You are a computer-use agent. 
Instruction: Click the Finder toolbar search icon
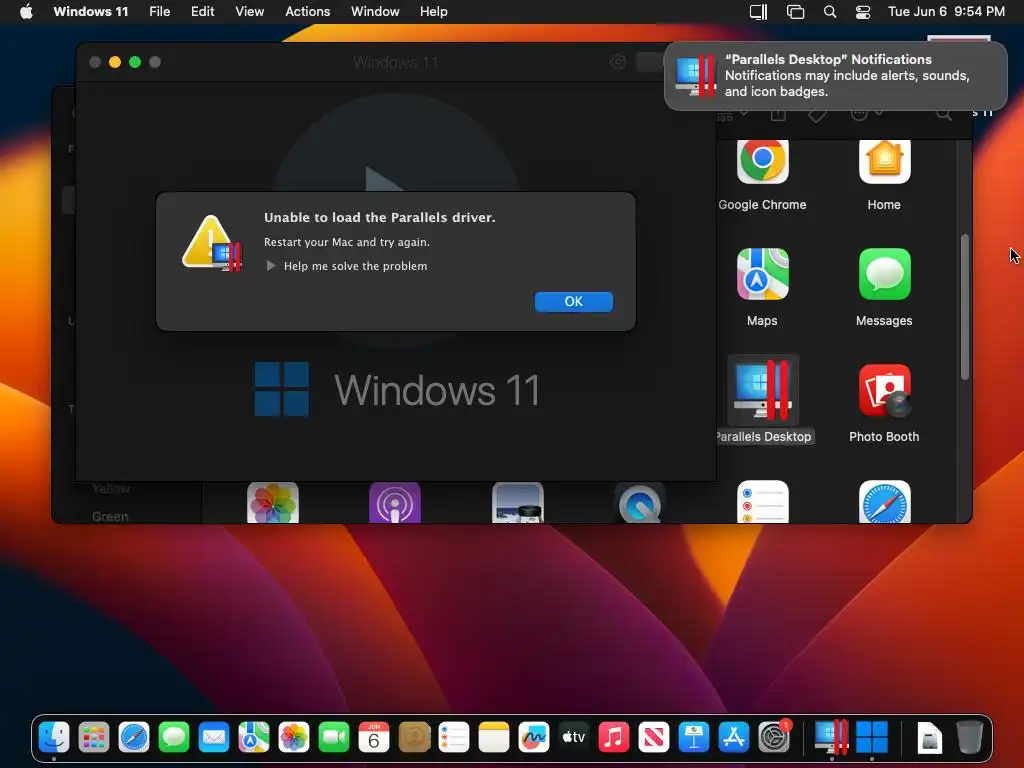tap(944, 114)
